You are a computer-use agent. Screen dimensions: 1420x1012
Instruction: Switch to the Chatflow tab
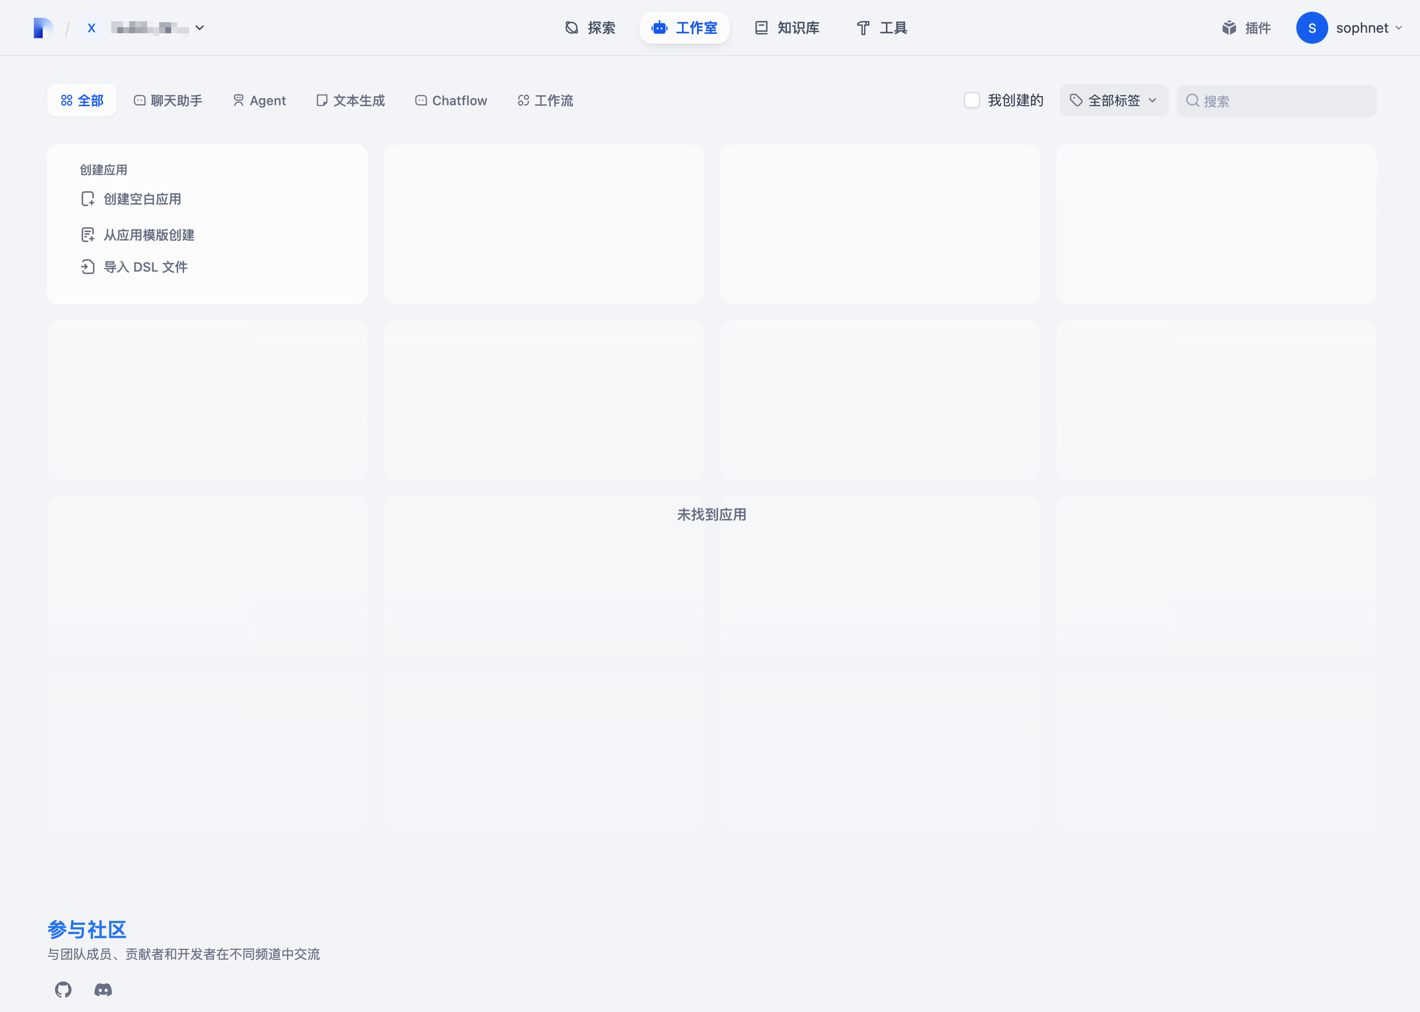(x=451, y=100)
